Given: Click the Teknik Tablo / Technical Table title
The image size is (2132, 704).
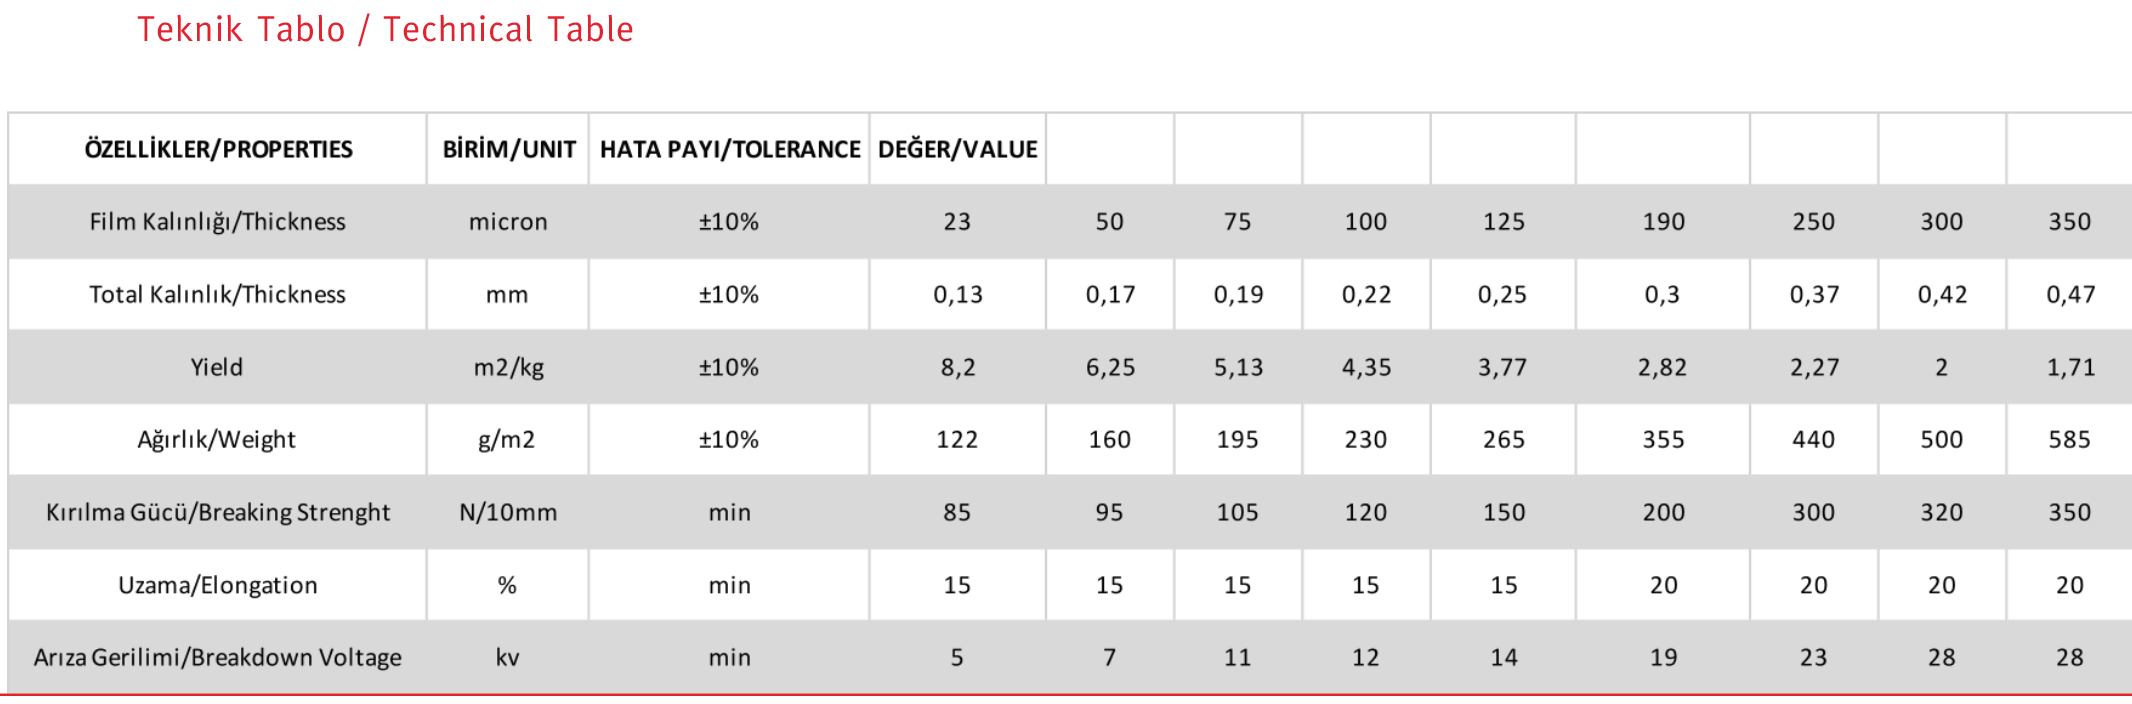Looking at the screenshot, I should coord(385,30).
